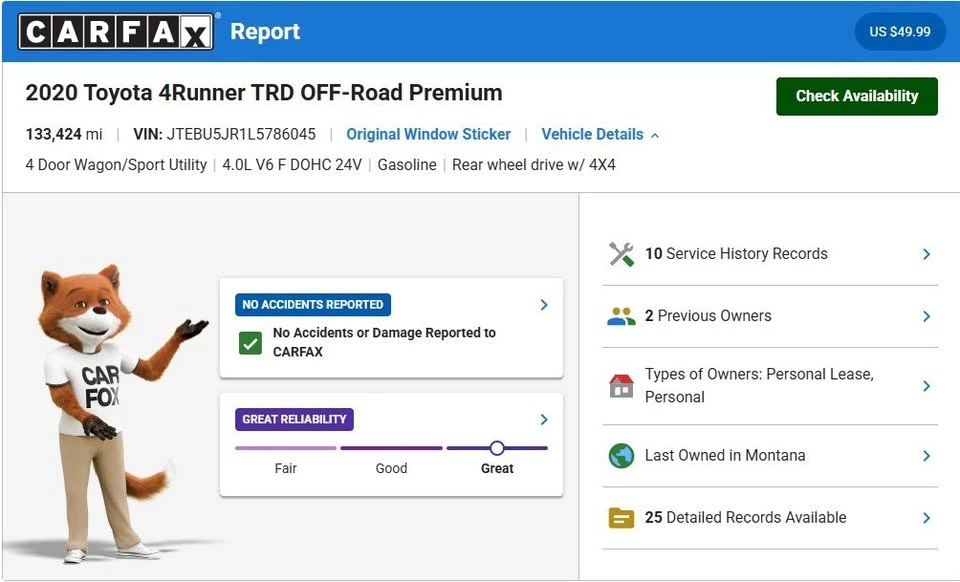Click No Accidents or Damage Reported text
Screen dimensions: 960x582
(x=384, y=342)
